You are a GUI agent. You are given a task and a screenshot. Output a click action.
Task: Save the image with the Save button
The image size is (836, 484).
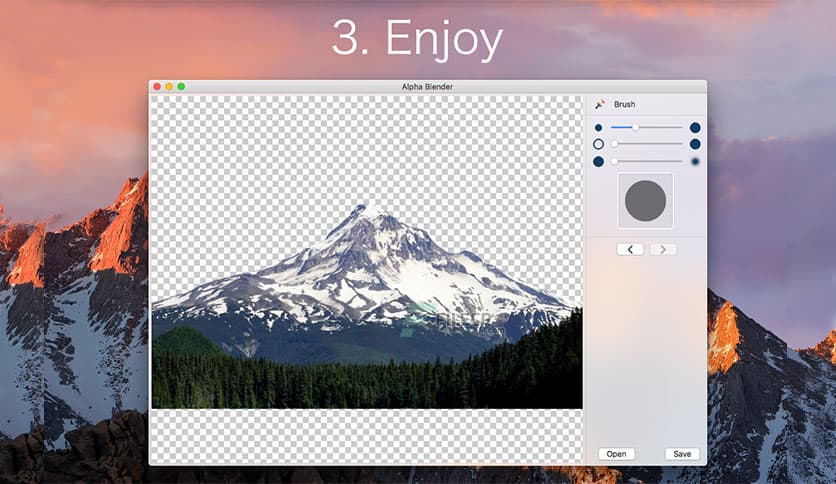(x=682, y=454)
